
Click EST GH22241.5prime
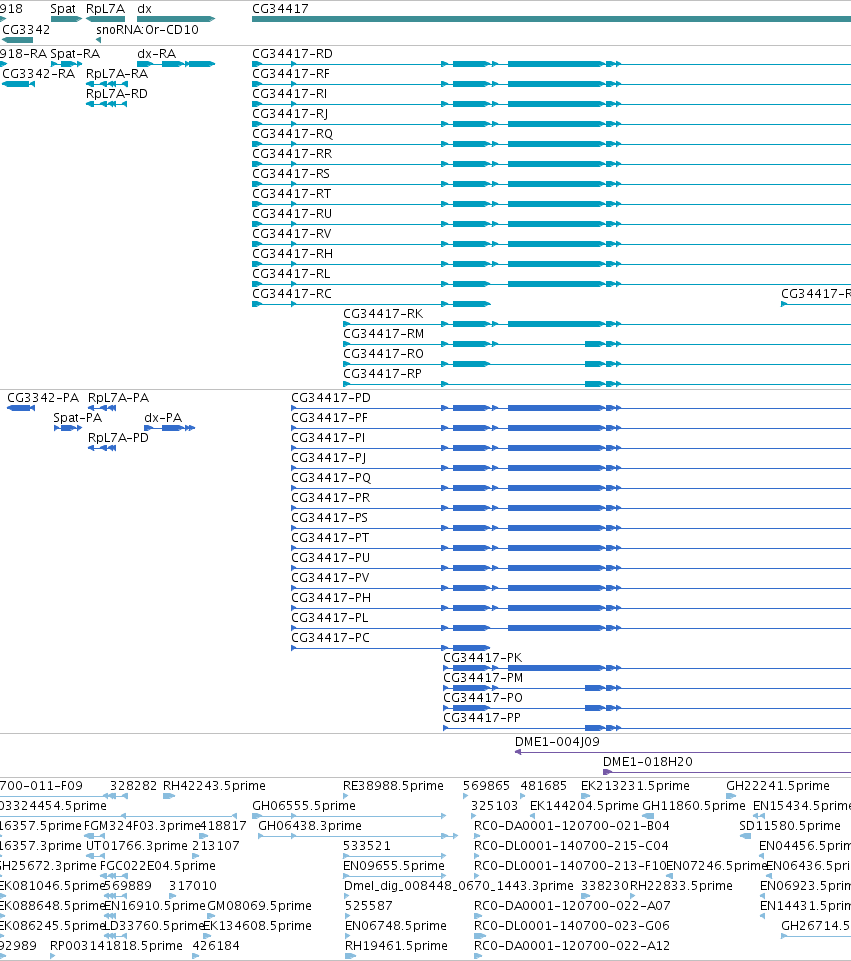[x=778, y=786]
